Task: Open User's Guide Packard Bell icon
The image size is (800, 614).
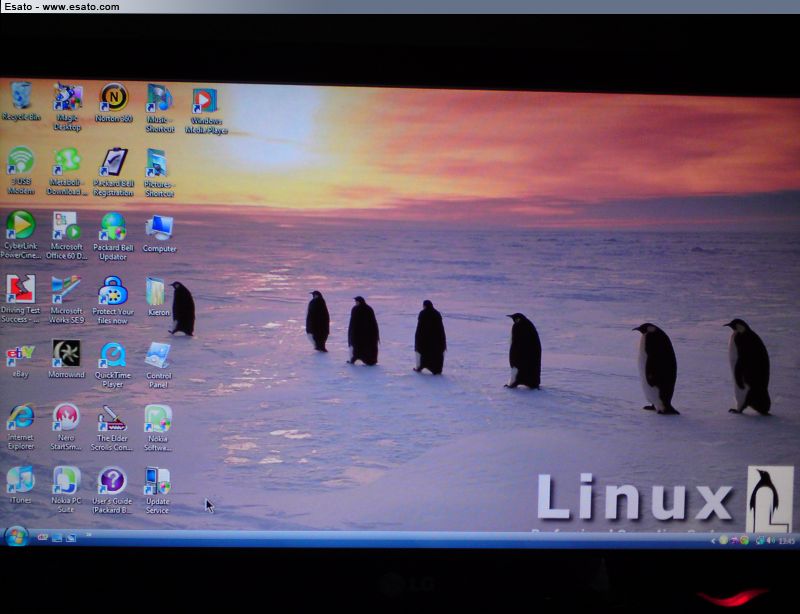Action: coord(112,490)
